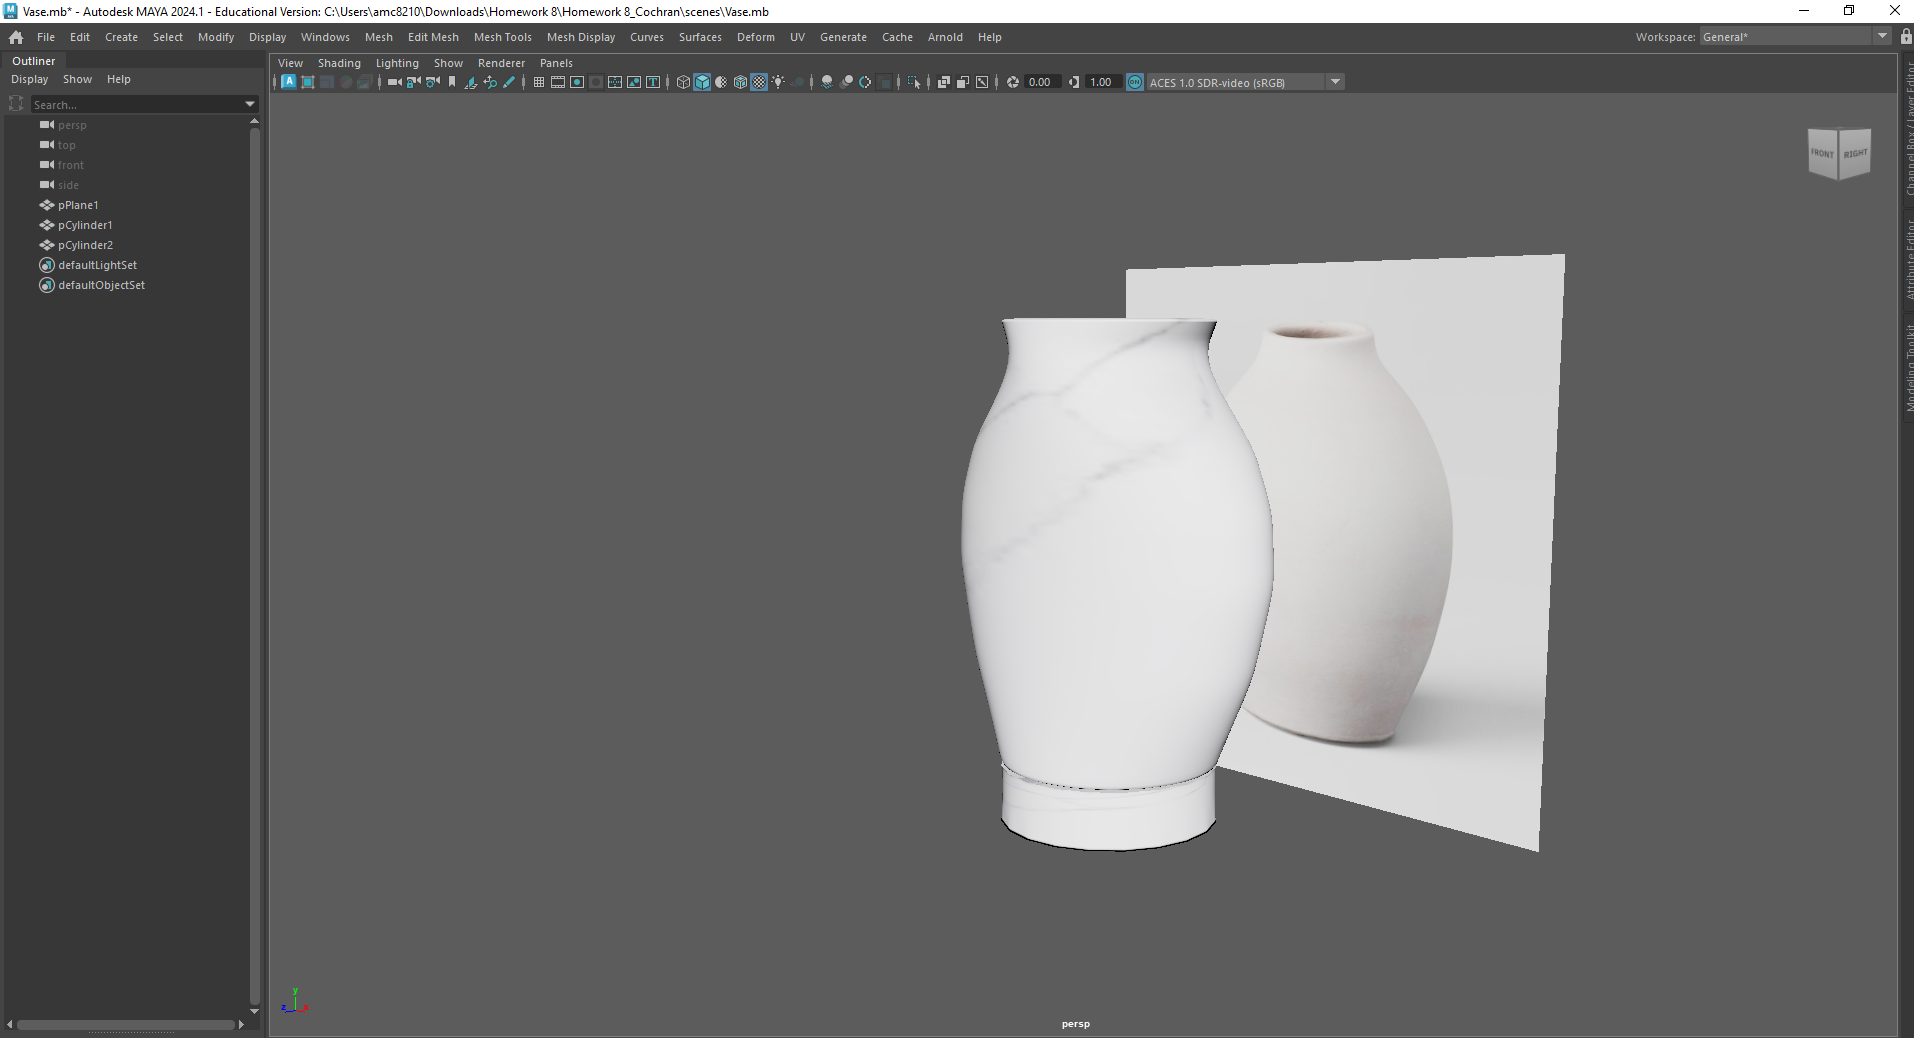Turn off the color management ON toggle
This screenshot has height=1038, width=1914.
pyautogui.click(x=1137, y=82)
